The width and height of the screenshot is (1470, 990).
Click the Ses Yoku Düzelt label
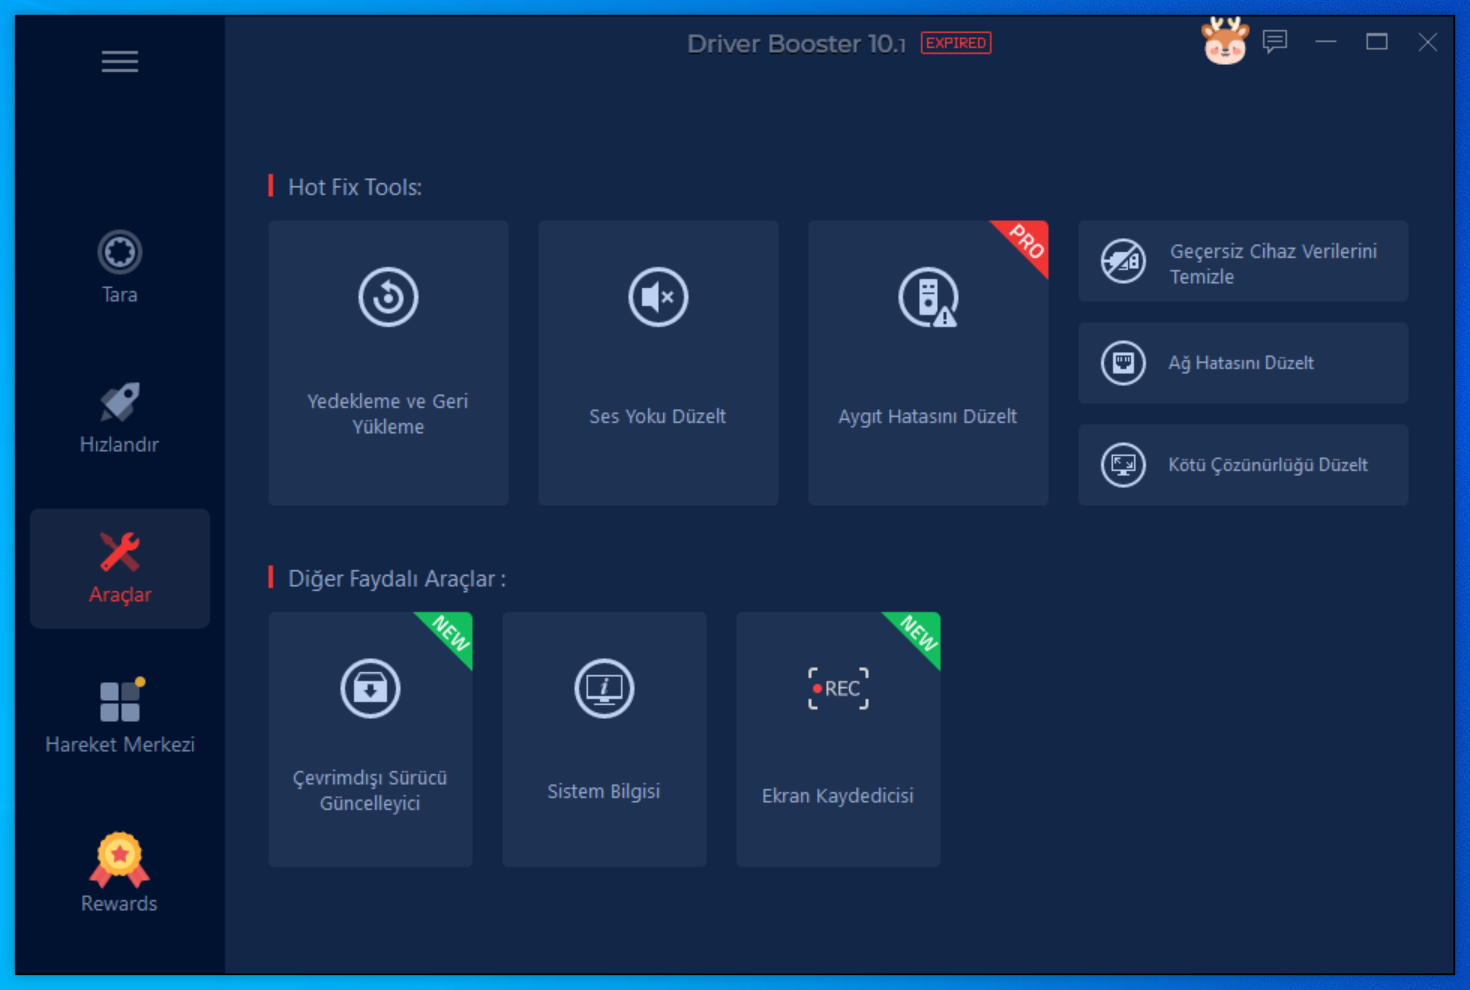click(658, 416)
